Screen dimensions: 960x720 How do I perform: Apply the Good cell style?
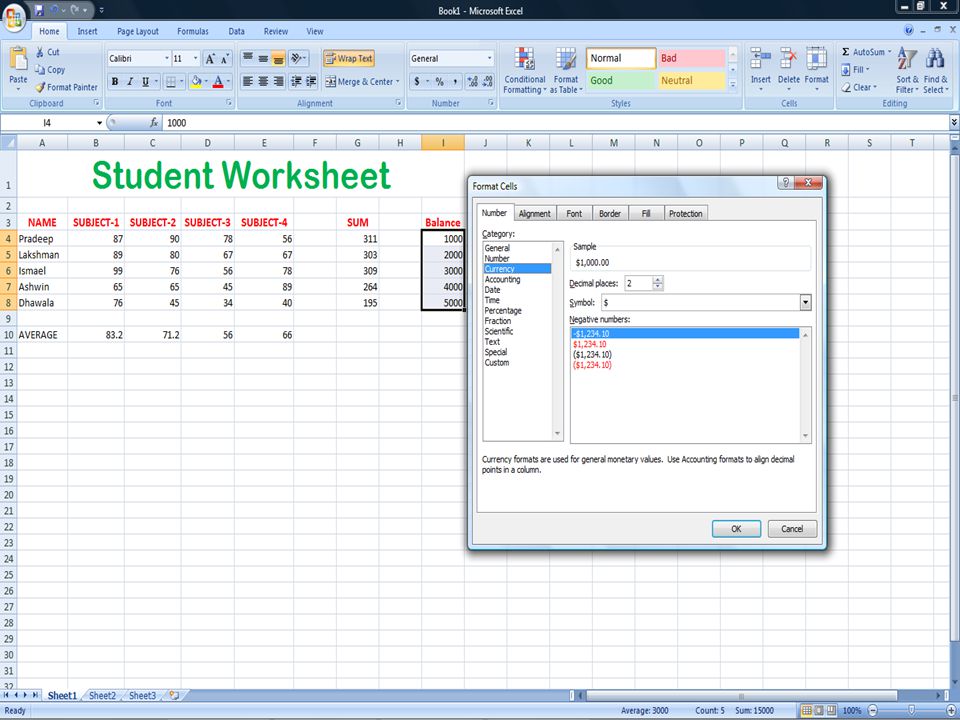click(x=621, y=80)
